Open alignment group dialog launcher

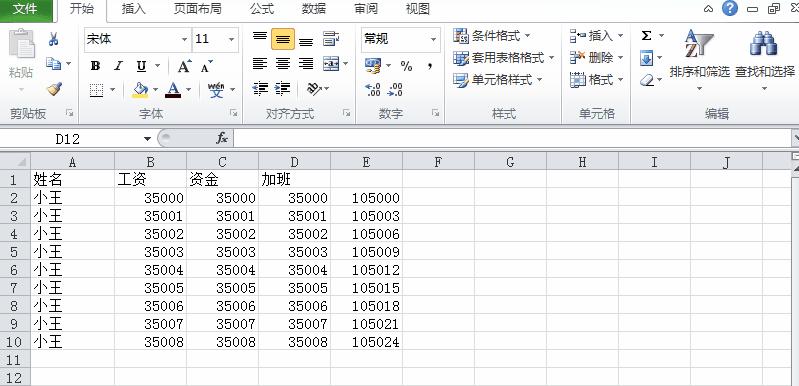(x=347, y=113)
